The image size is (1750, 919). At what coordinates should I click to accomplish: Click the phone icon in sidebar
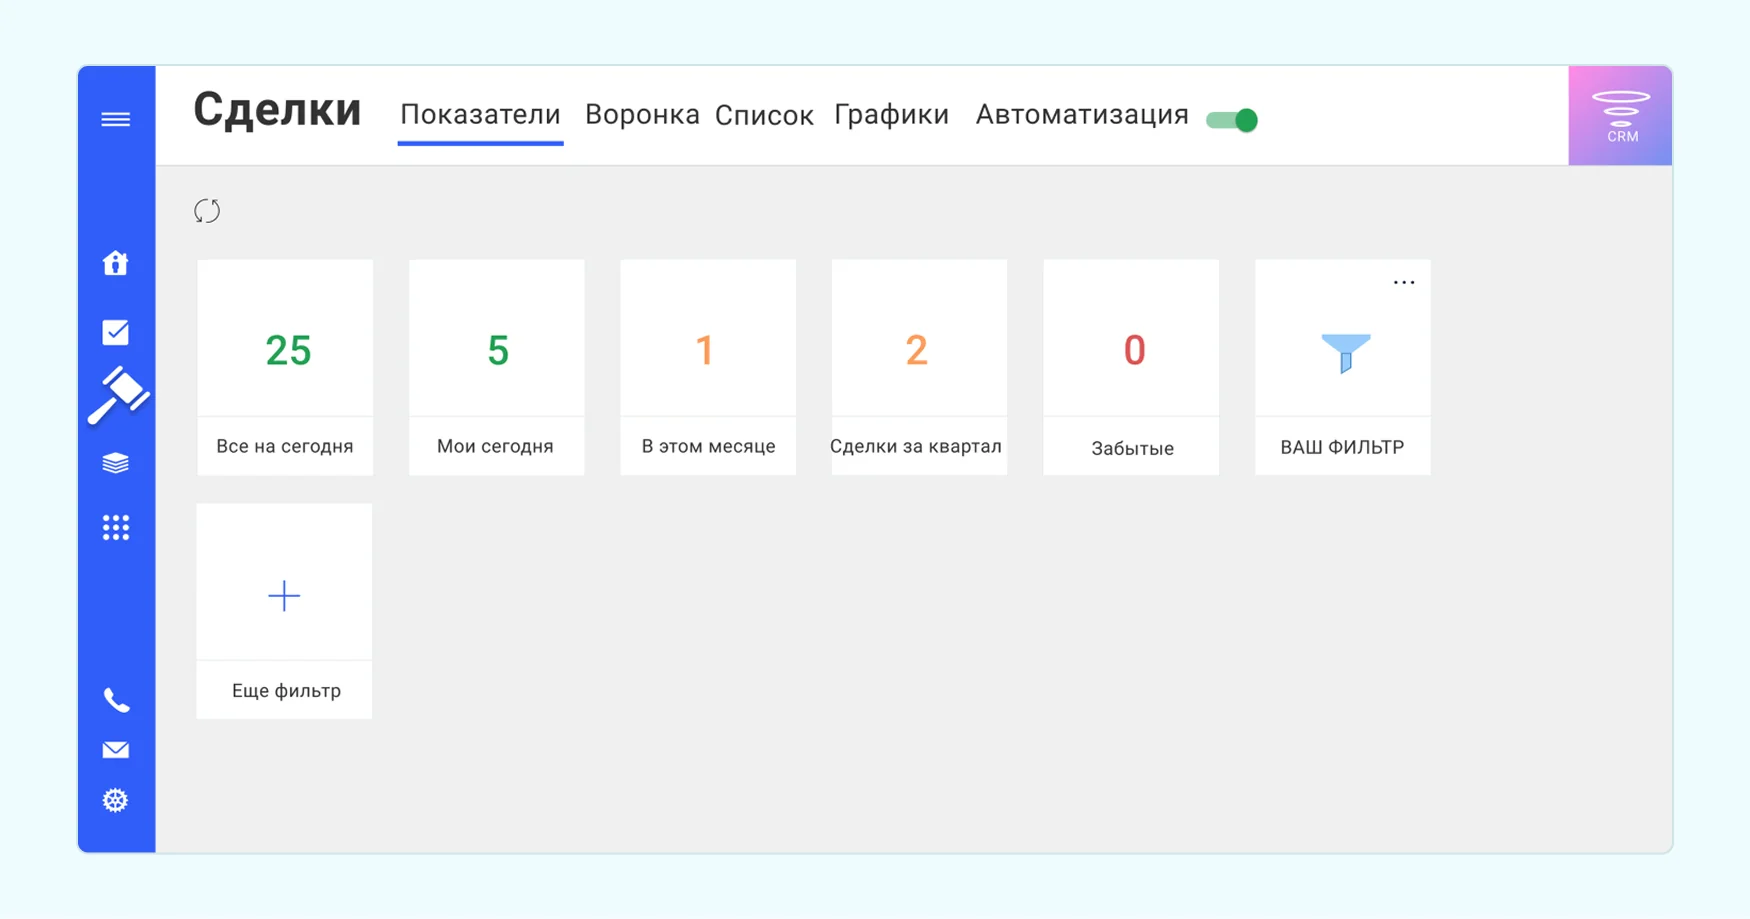pyautogui.click(x=116, y=700)
